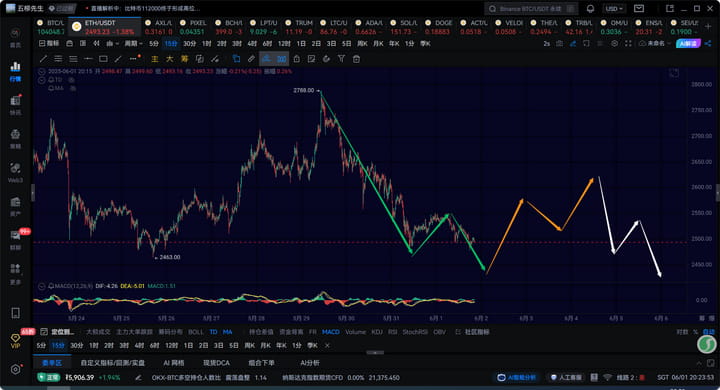720x390 pixels.
Task: Expand the 周期 period dropdown
Action: click(x=134, y=44)
